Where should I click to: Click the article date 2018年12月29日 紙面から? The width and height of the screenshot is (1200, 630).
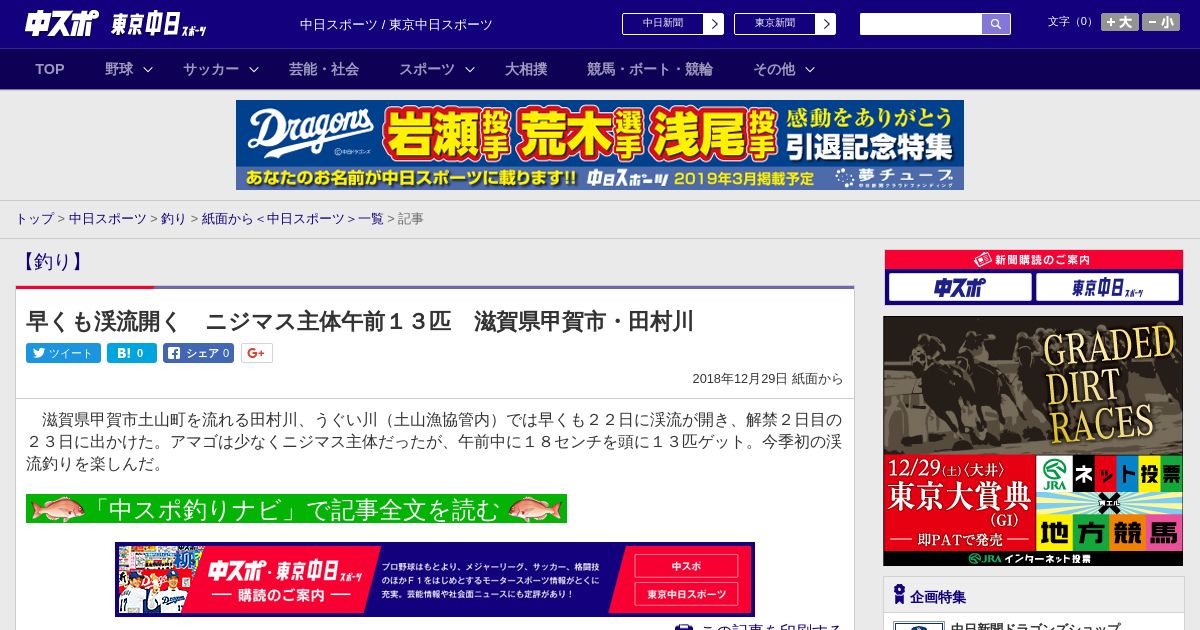[768, 379]
